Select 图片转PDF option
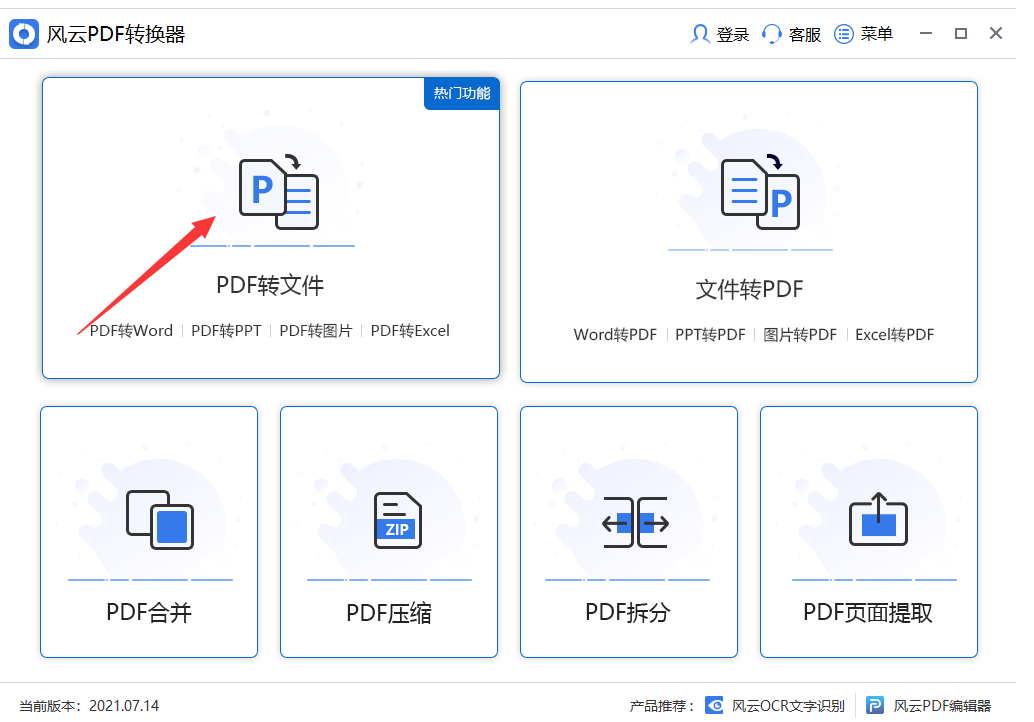Image resolution: width=1034 pixels, height=722 pixels. (x=800, y=335)
